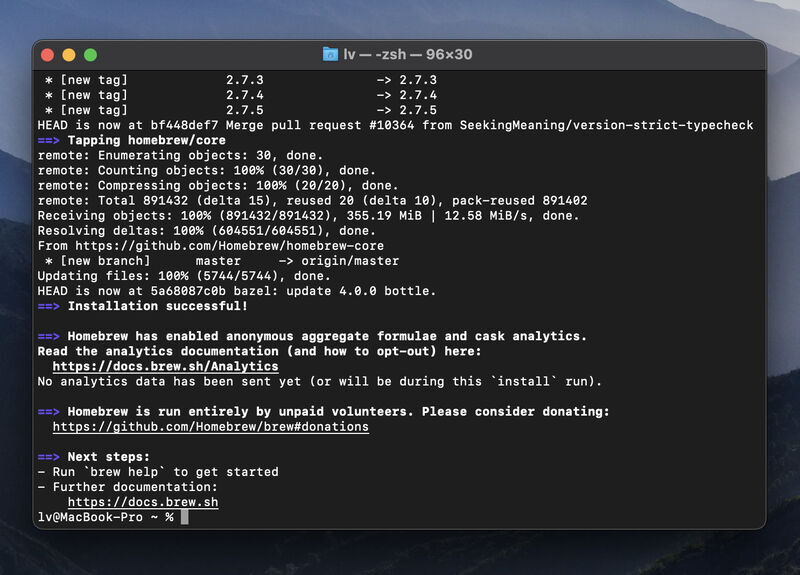
Task: Click the 'Tapping homebrew/core' heading
Action: pyautogui.click(x=132, y=140)
